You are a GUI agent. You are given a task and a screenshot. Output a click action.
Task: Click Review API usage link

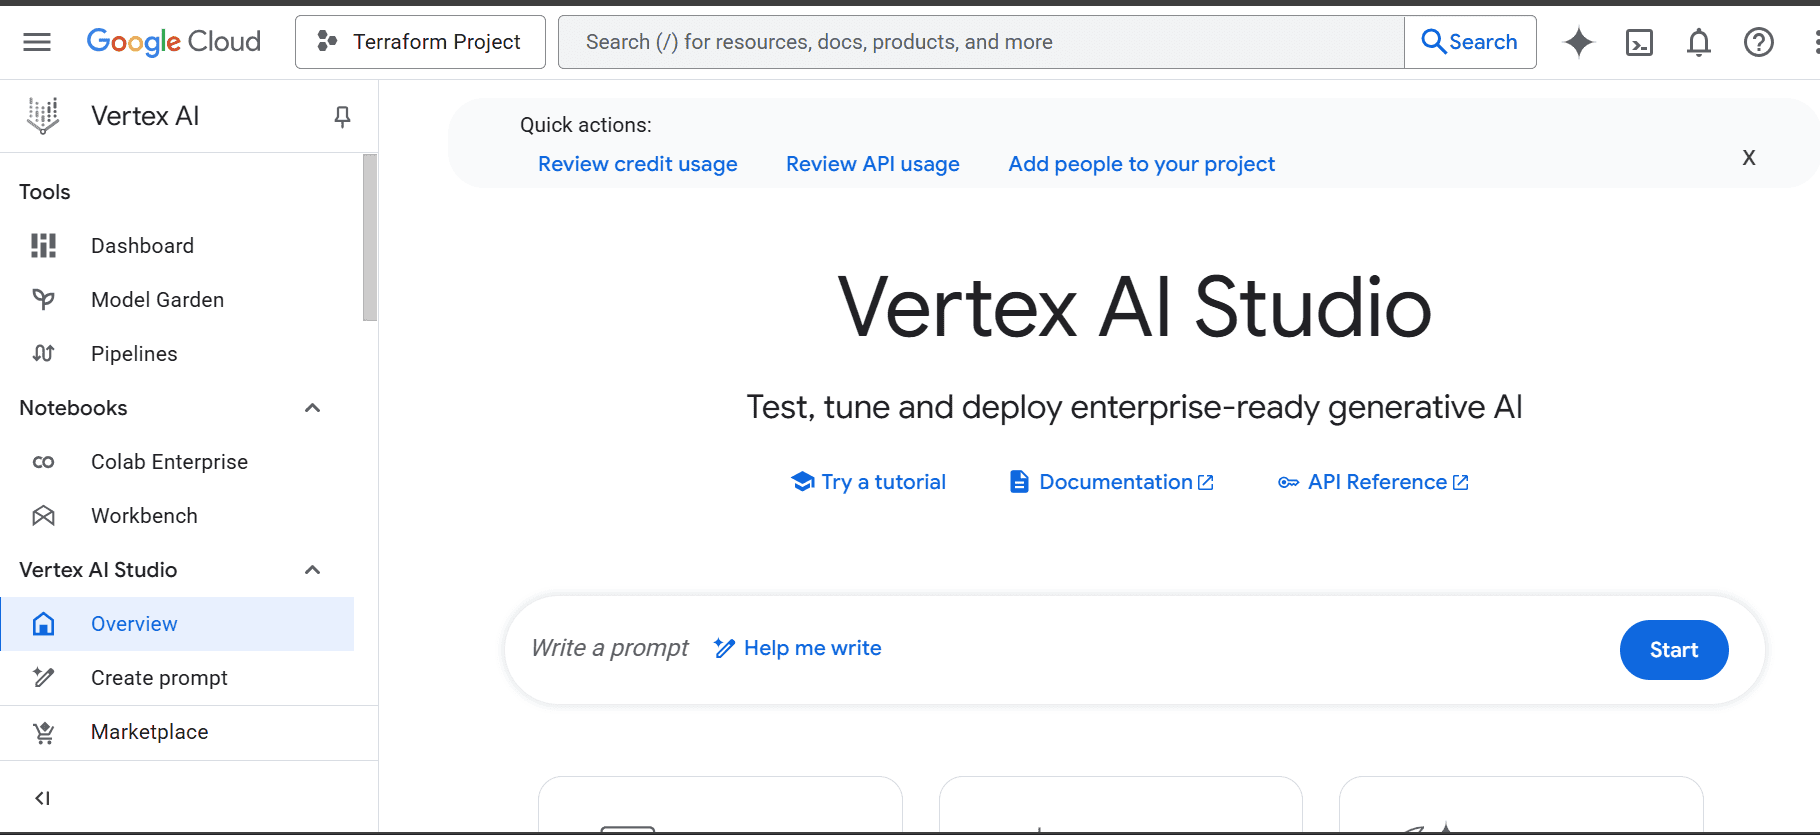tap(873, 164)
